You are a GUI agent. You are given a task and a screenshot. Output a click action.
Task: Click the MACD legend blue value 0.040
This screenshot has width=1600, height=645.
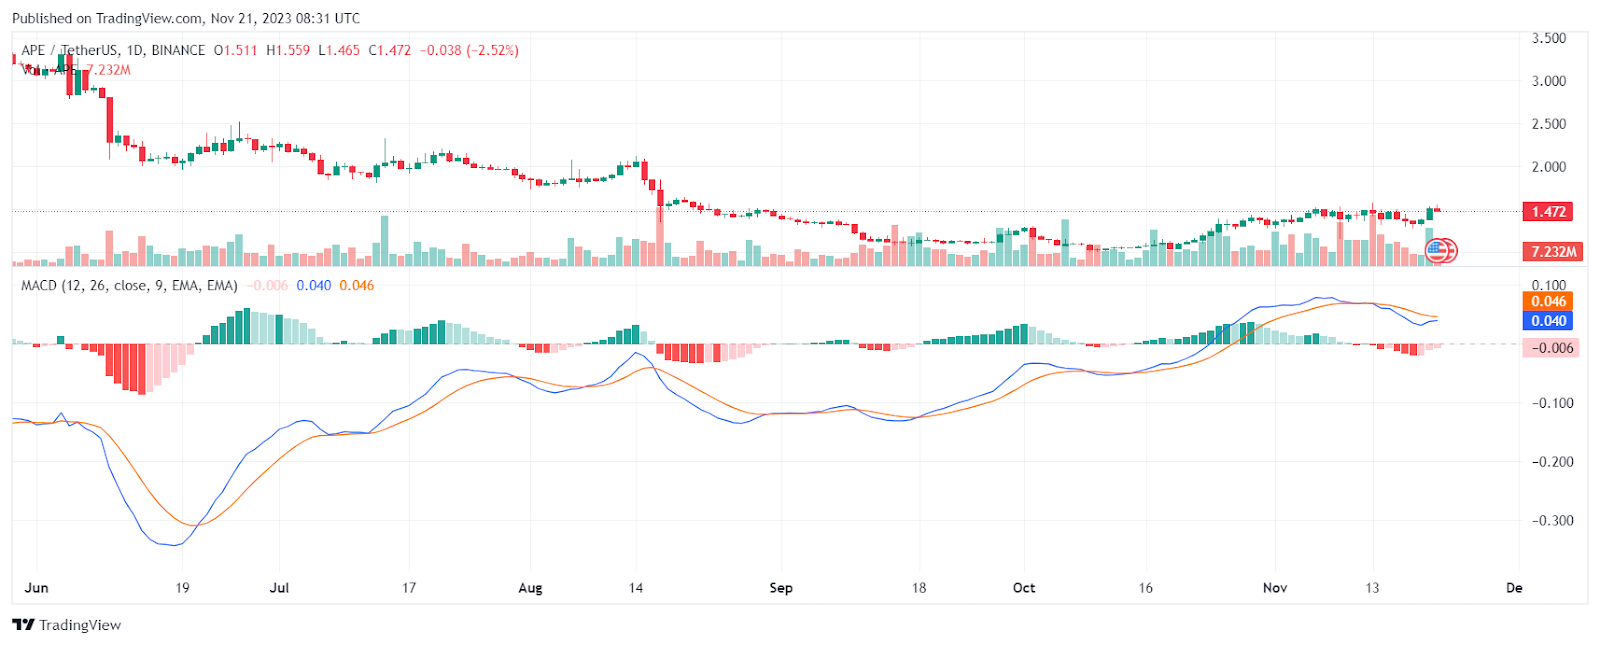pyautogui.click(x=314, y=286)
